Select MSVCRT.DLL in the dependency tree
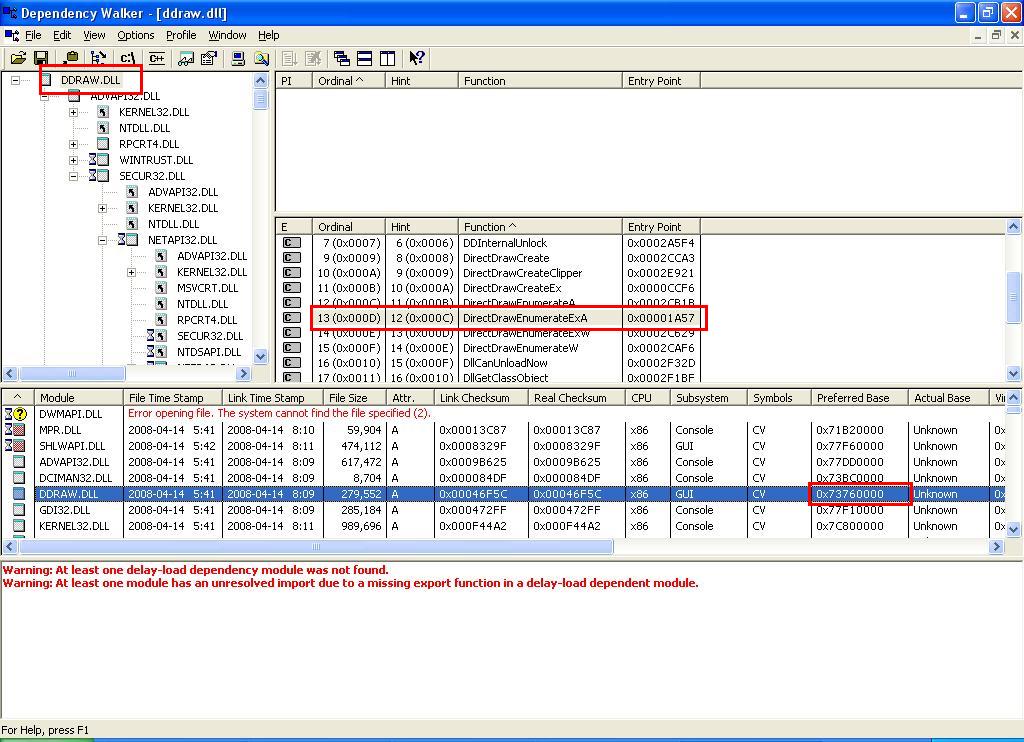The height and width of the screenshot is (742, 1024). tap(207, 288)
